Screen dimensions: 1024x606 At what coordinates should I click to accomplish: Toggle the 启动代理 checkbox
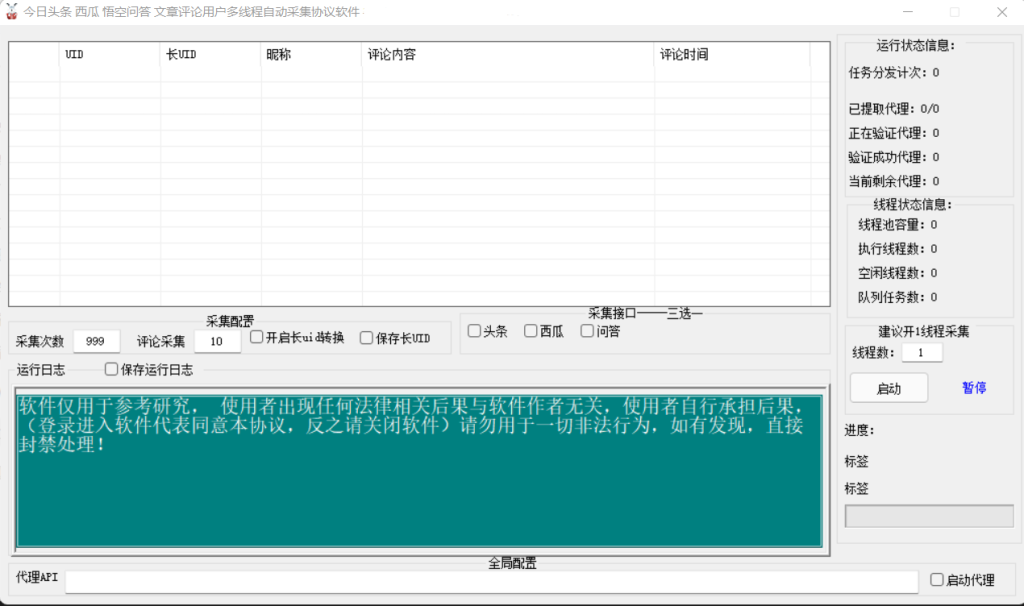937,580
